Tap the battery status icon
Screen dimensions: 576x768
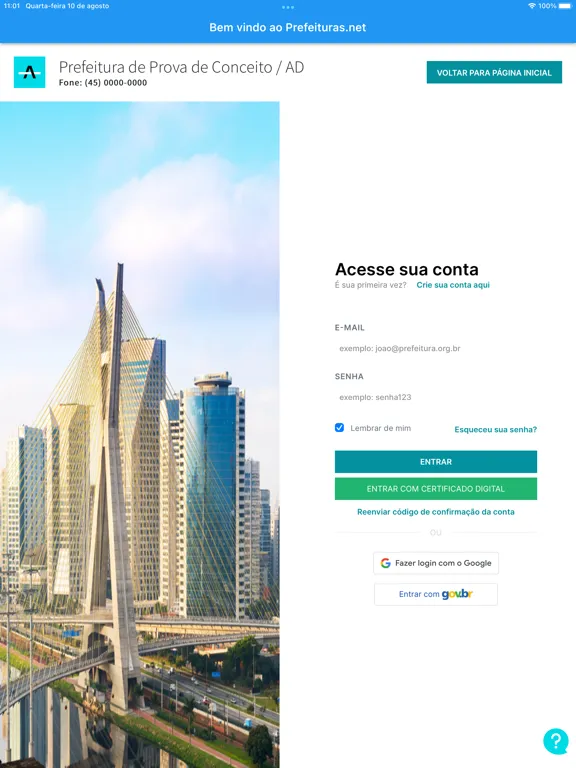tap(564, 6)
